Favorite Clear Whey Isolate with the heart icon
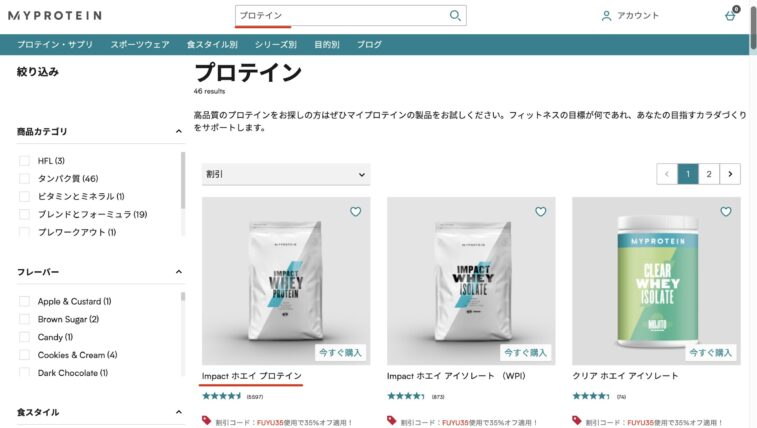The width and height of the screenshot is (757, 428). pos(726,211)
